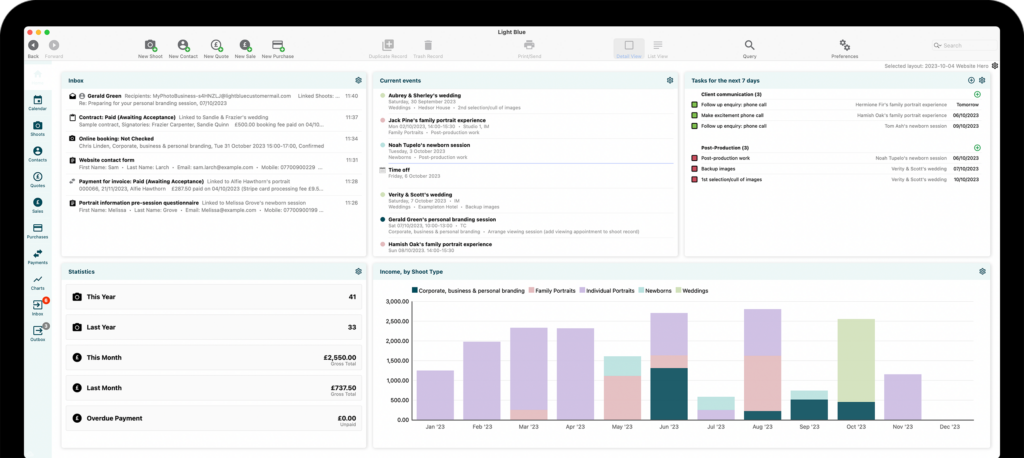1024x458 pixels.
Task: Open the Contacts section in sidebar
Action: click(37, 153)
